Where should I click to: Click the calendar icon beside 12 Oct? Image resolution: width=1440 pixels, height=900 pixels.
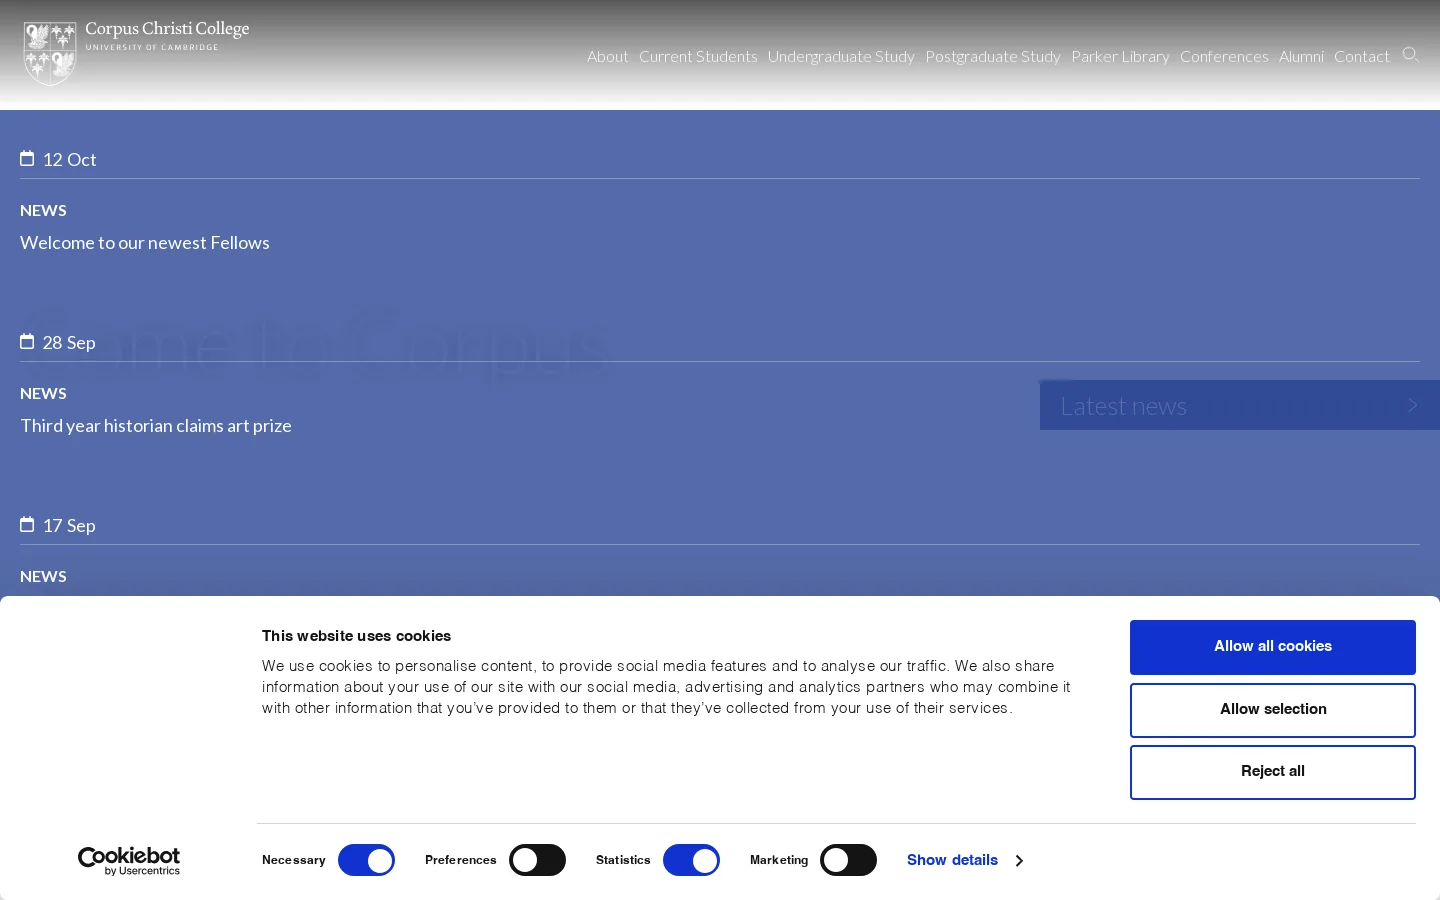(x=27, y=159)
